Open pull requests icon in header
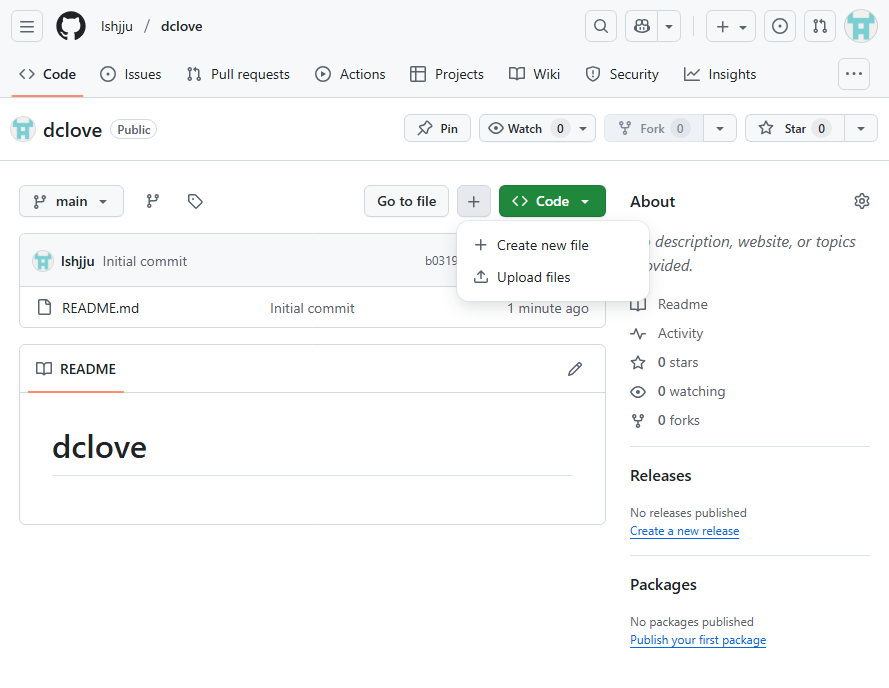This screenshot has height=688, width=889. click(820, 26)
